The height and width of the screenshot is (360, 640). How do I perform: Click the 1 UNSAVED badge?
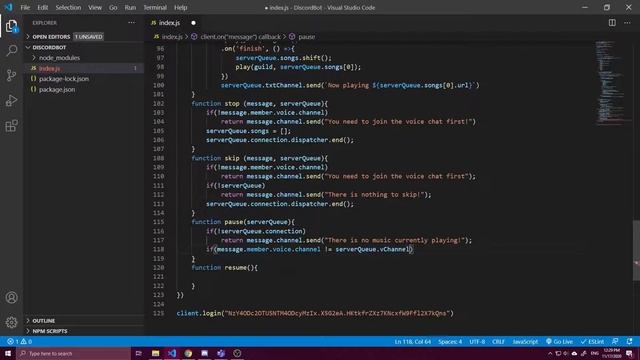coord(89,37)
